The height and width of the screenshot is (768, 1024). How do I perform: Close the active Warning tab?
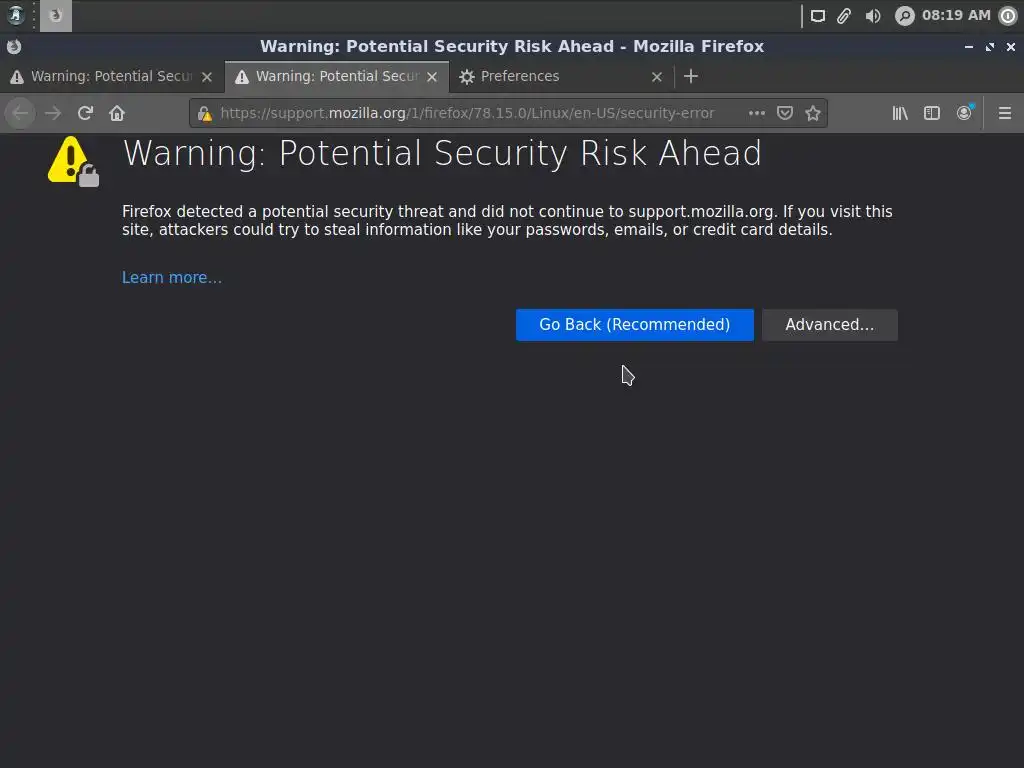pyautogui.click(x=432, y=77)
